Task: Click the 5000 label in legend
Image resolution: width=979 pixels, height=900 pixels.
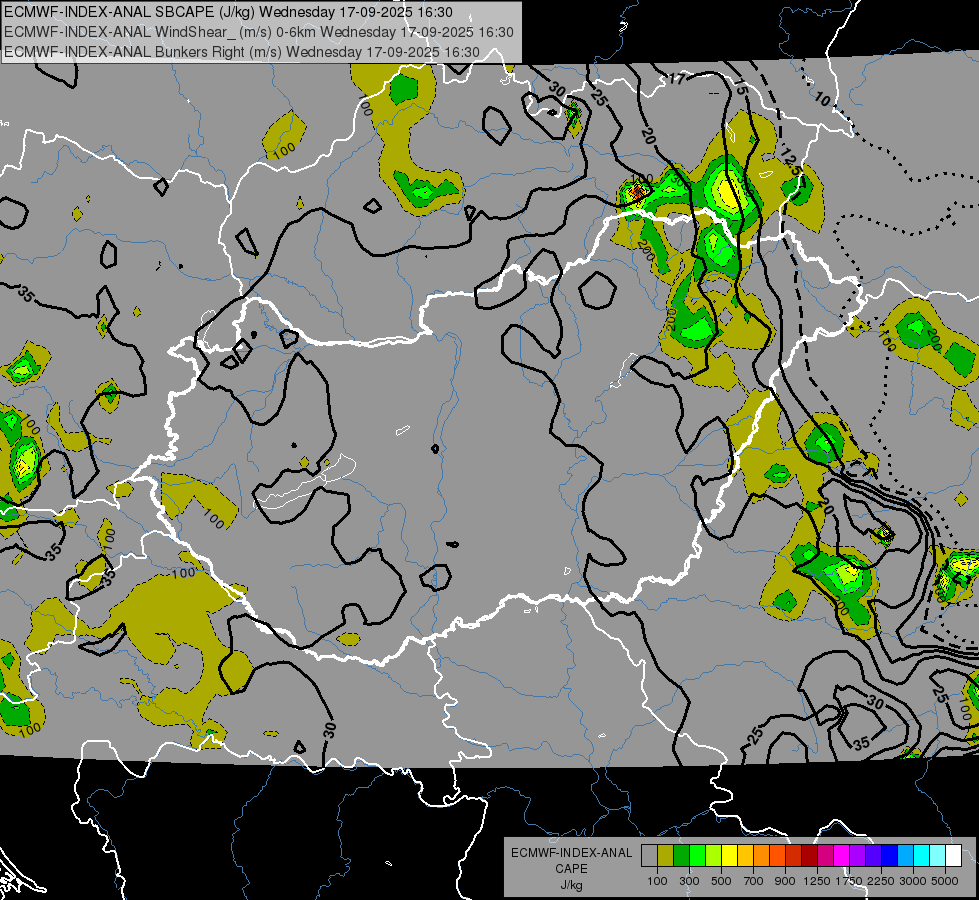Action: 945,881
